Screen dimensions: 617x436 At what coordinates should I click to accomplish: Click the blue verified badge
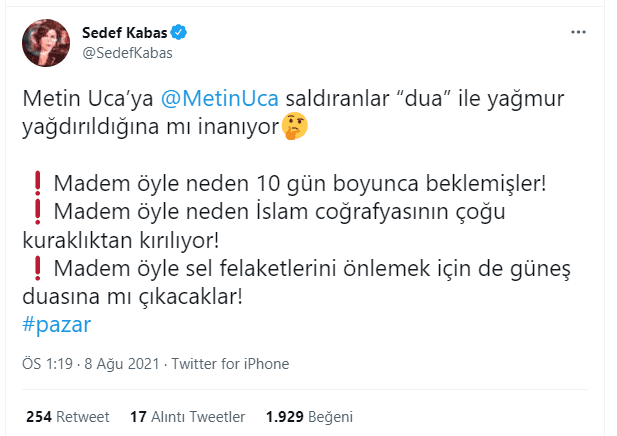tap(180, 31)
